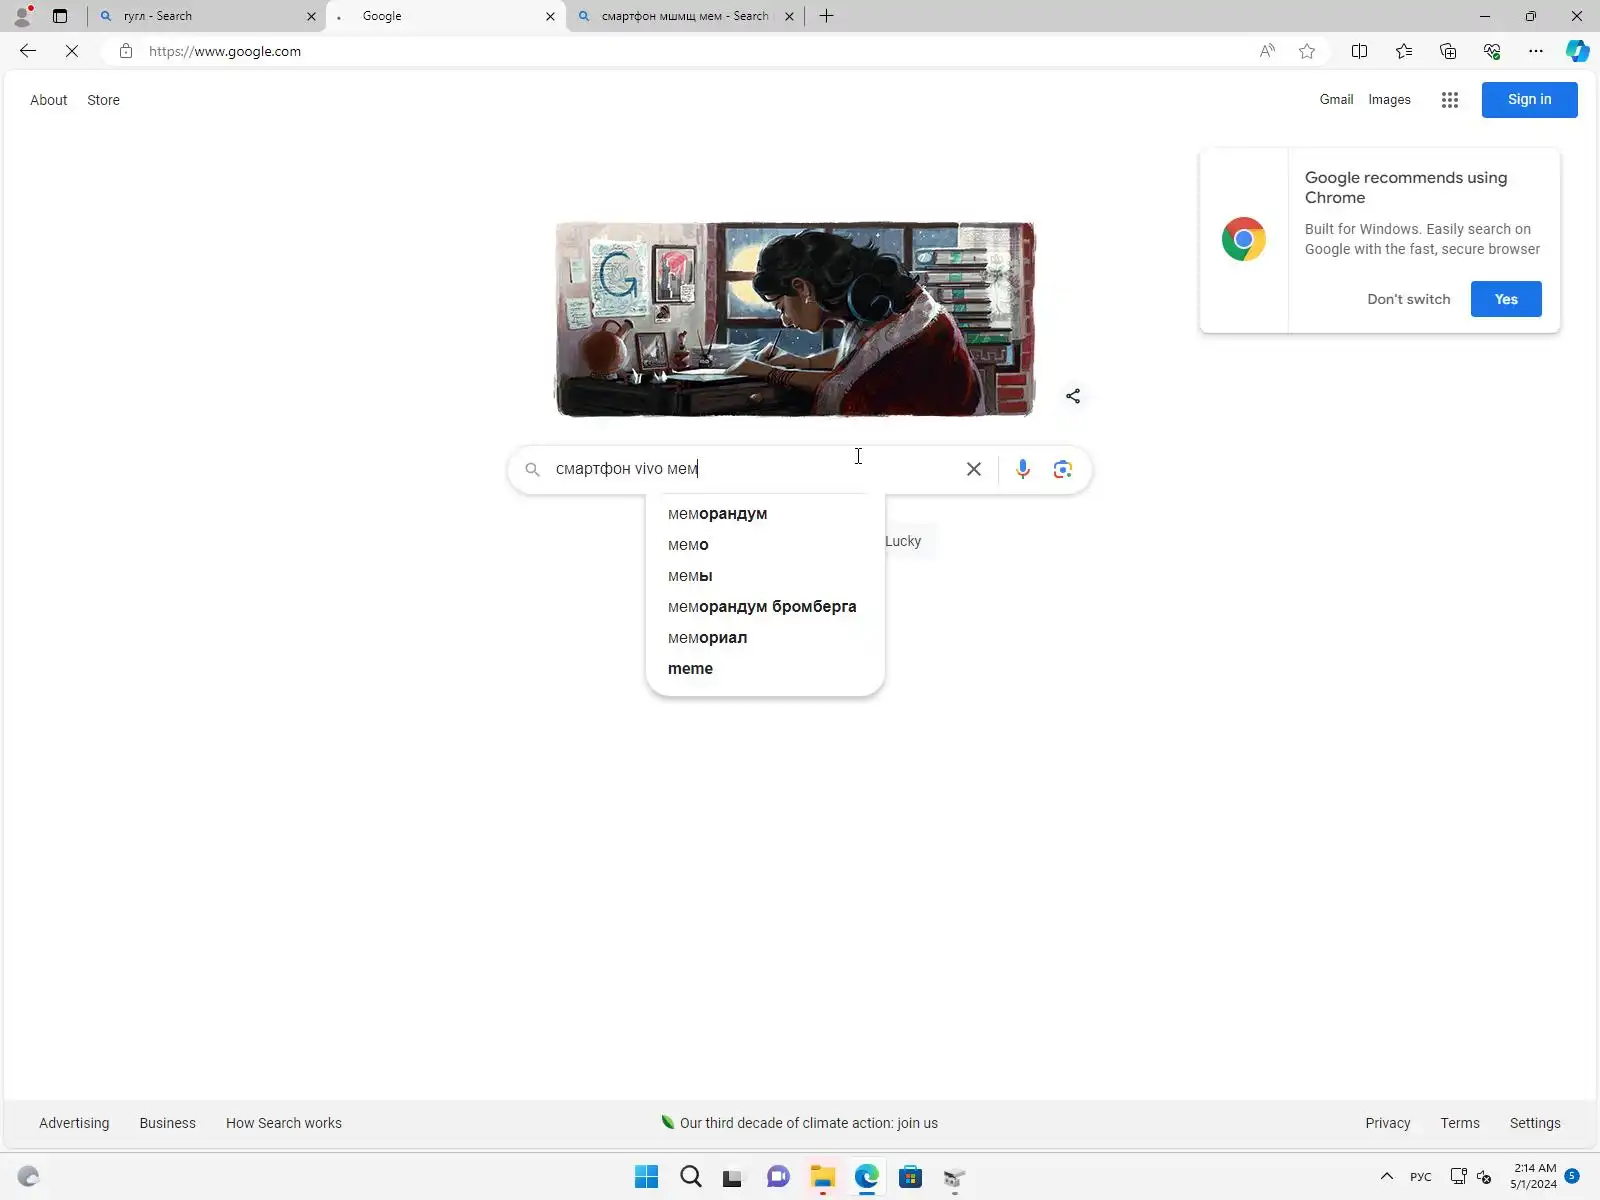Open the Terms footer link
This screenshot has width=1600, height=1200.
coord(1460,1123)
